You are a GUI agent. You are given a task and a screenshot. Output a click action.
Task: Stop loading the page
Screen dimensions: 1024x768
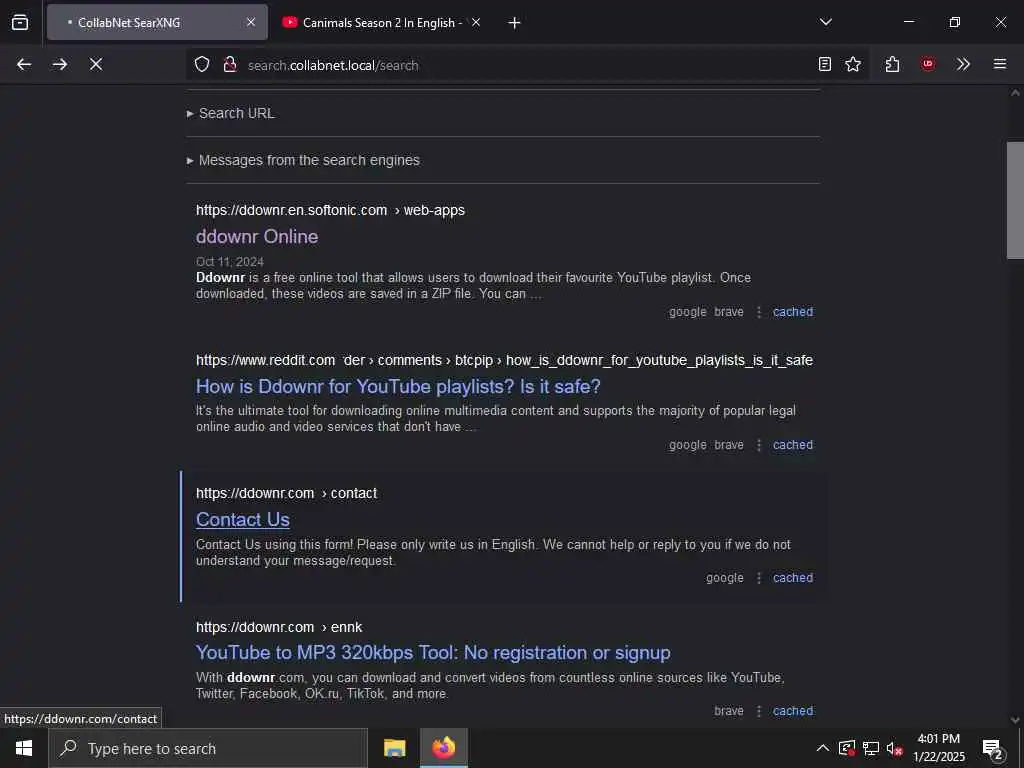click(x=96, y=64)
